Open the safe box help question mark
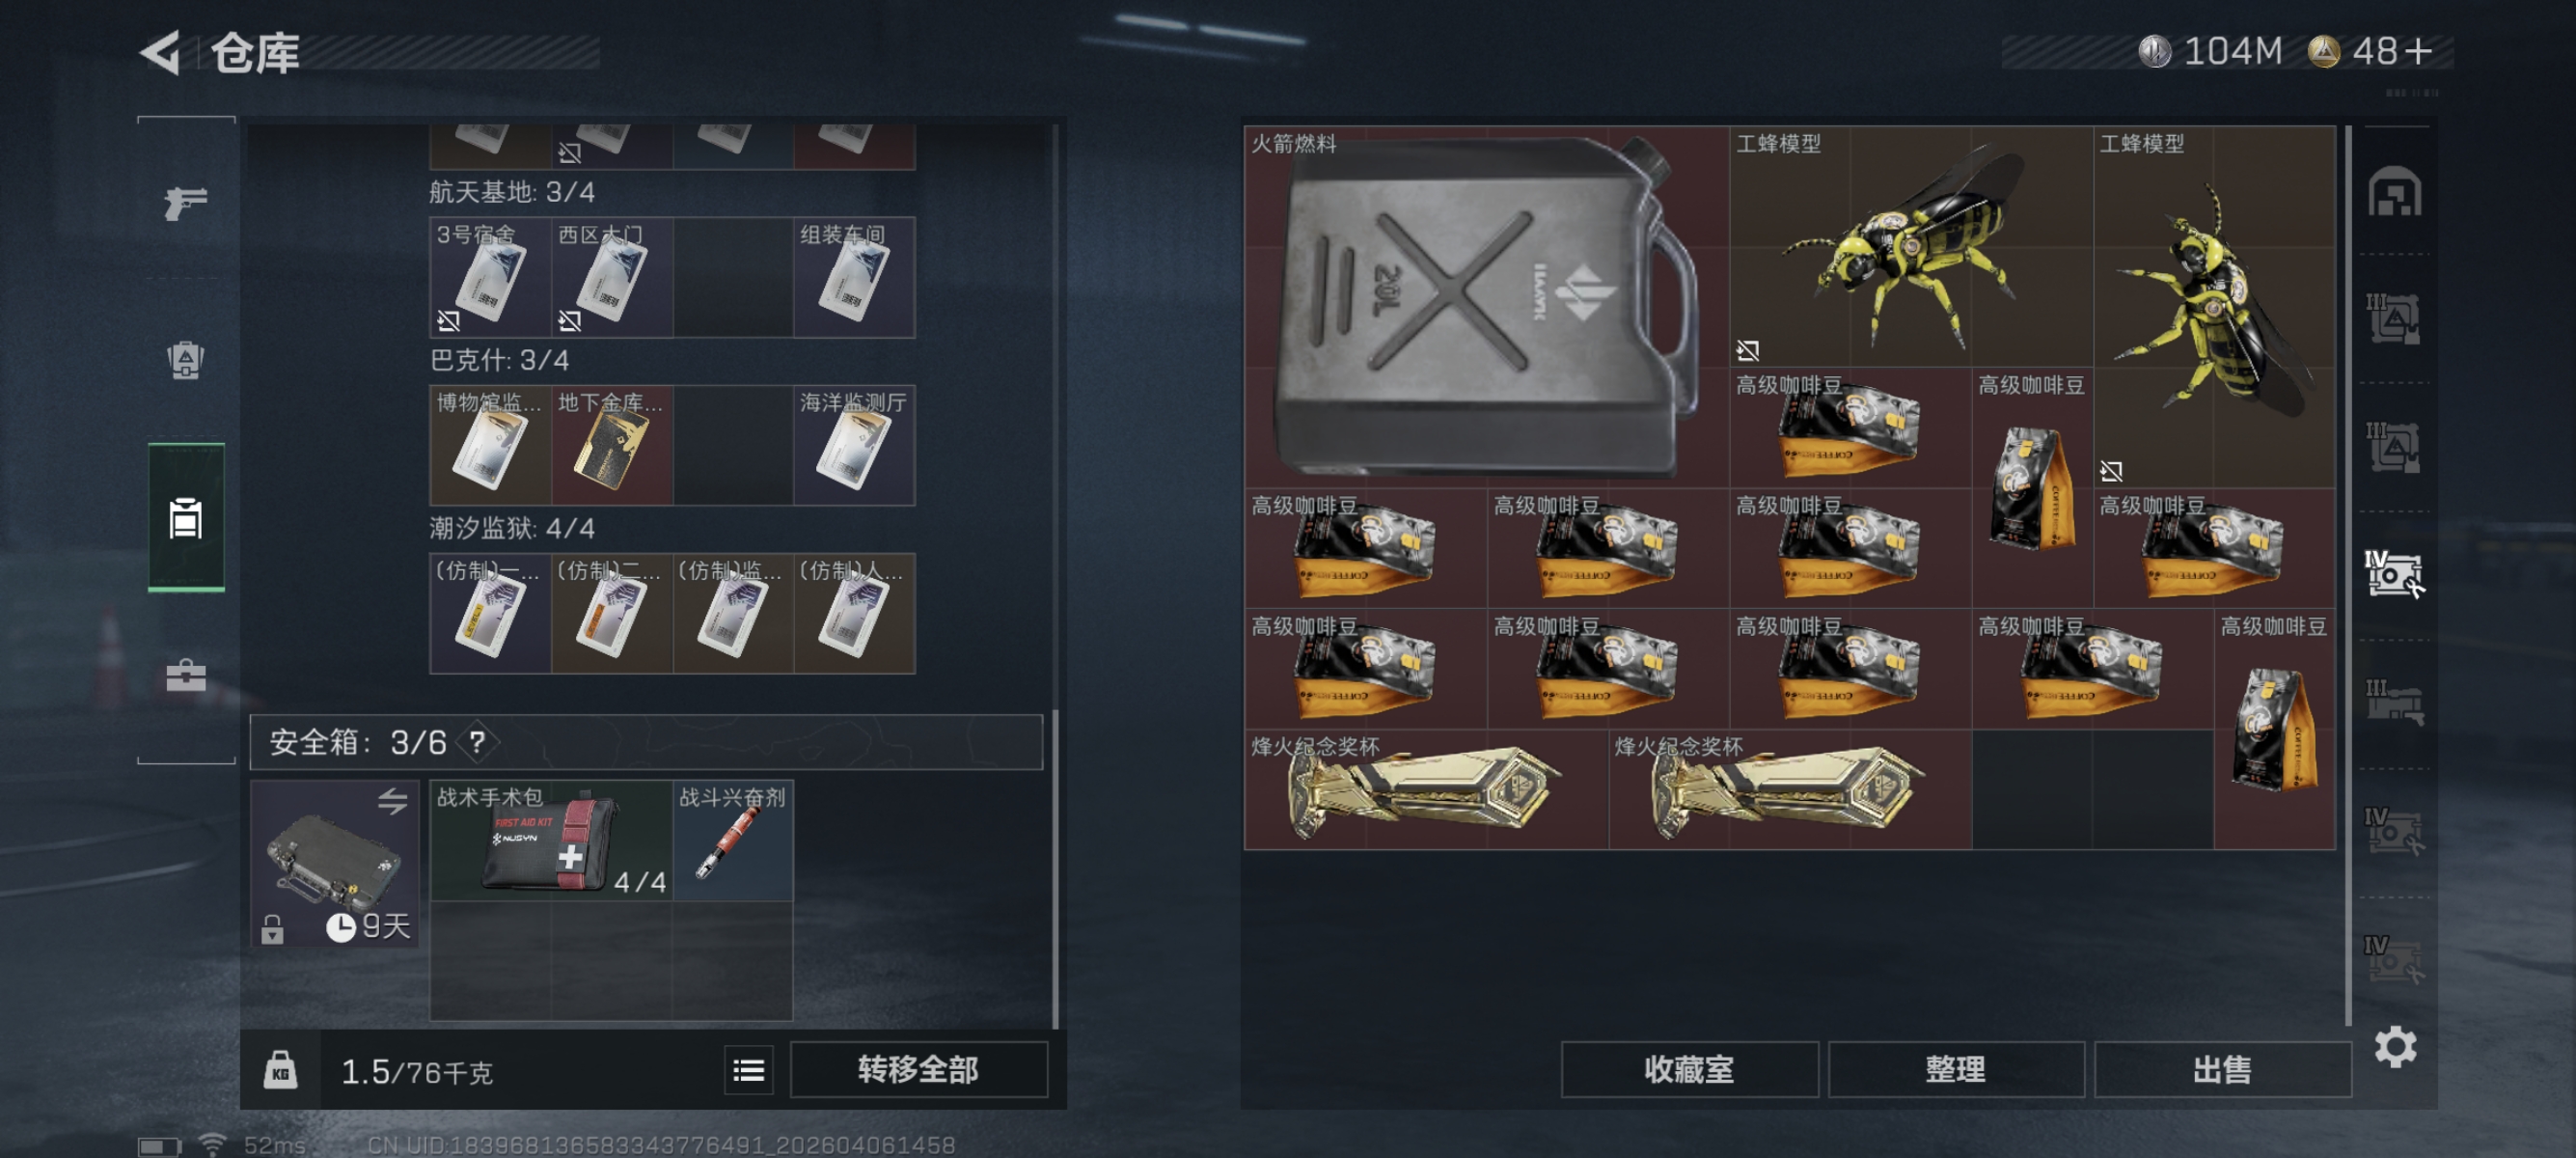The width and height of the screenshot is (2576, 1158). point(478,743)
